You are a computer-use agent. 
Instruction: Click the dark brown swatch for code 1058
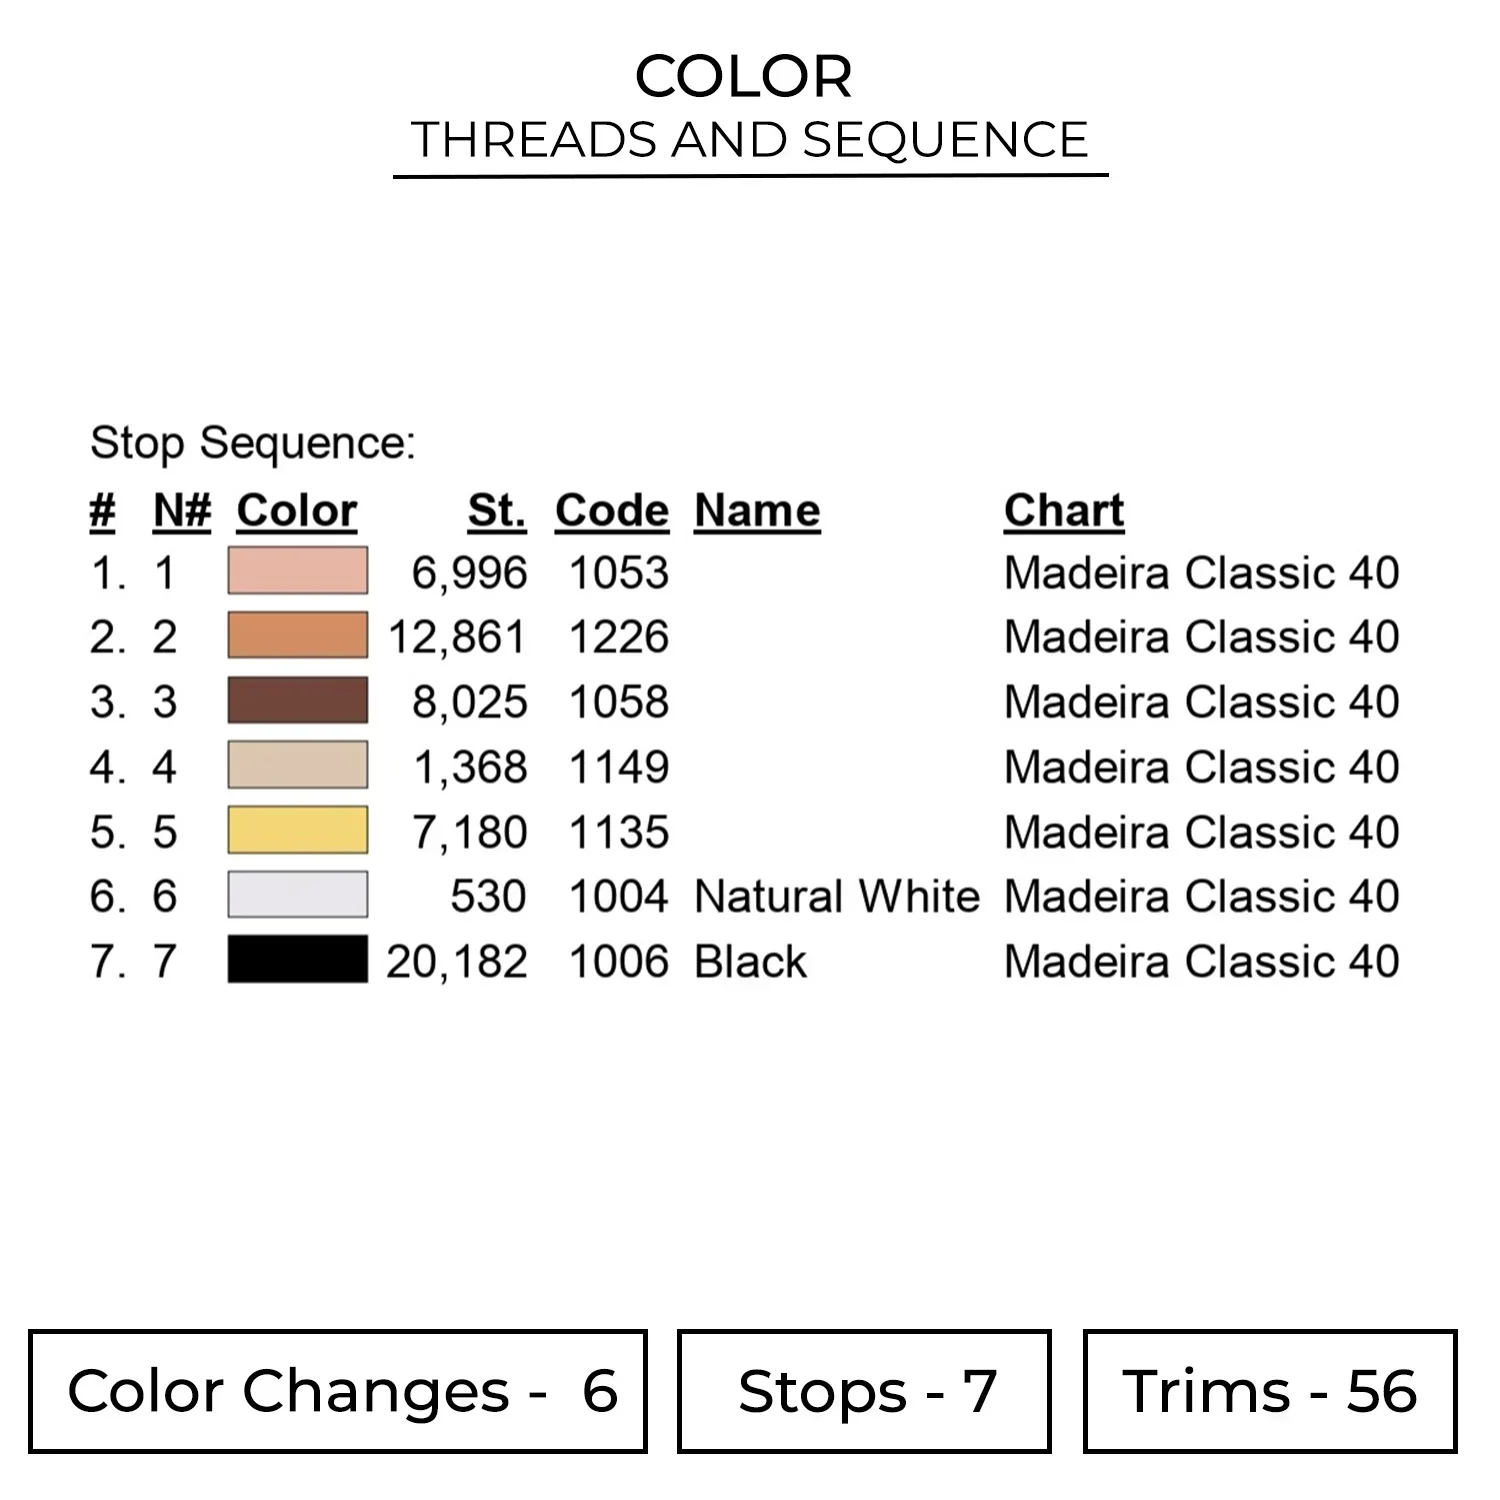(297, 701)
